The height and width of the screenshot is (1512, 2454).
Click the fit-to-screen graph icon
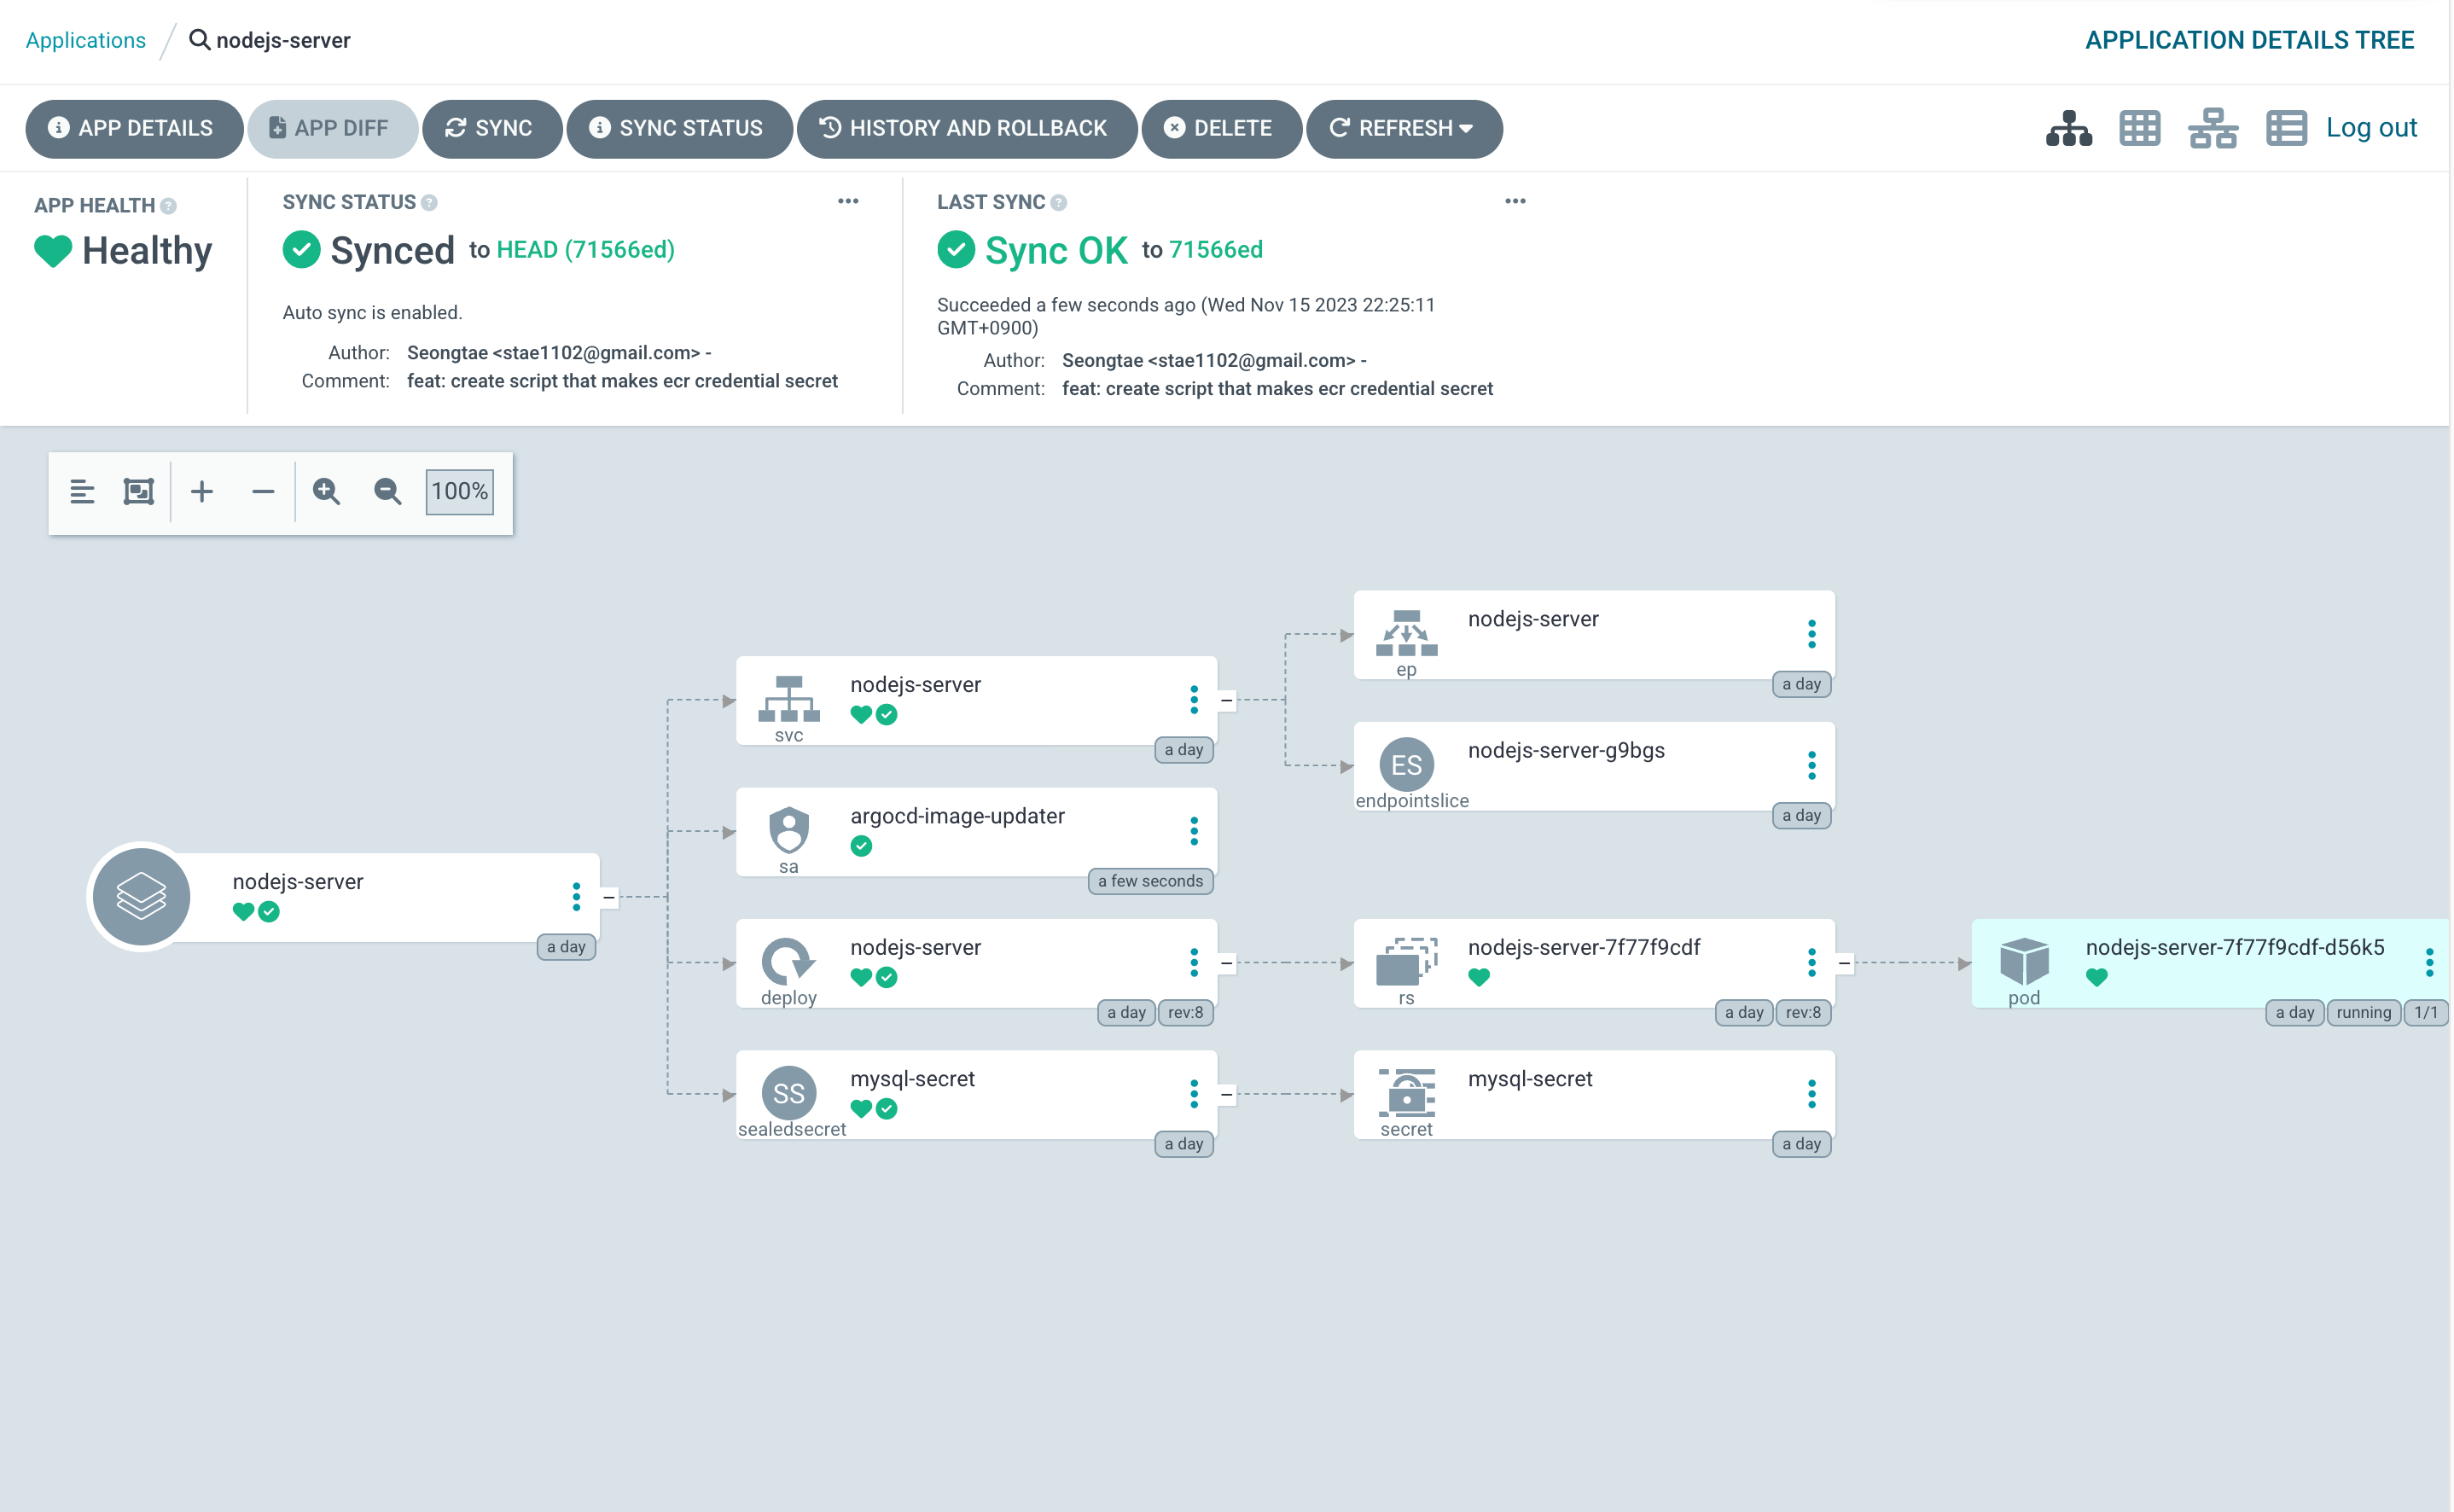tap(138, 491)
